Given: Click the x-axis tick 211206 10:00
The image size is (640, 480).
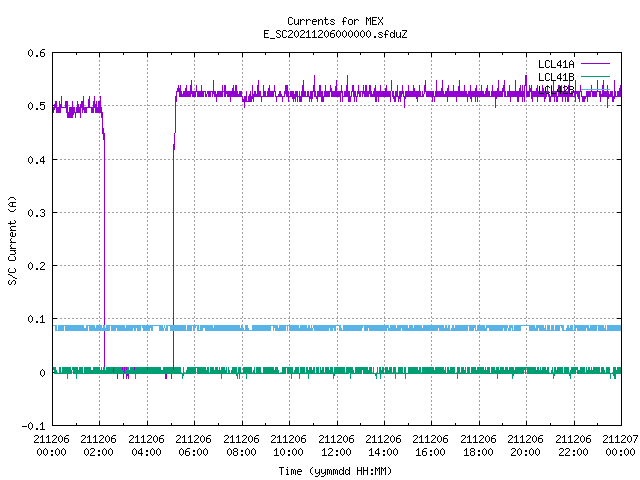Looking at the screenshot, I should coord(288,446).
